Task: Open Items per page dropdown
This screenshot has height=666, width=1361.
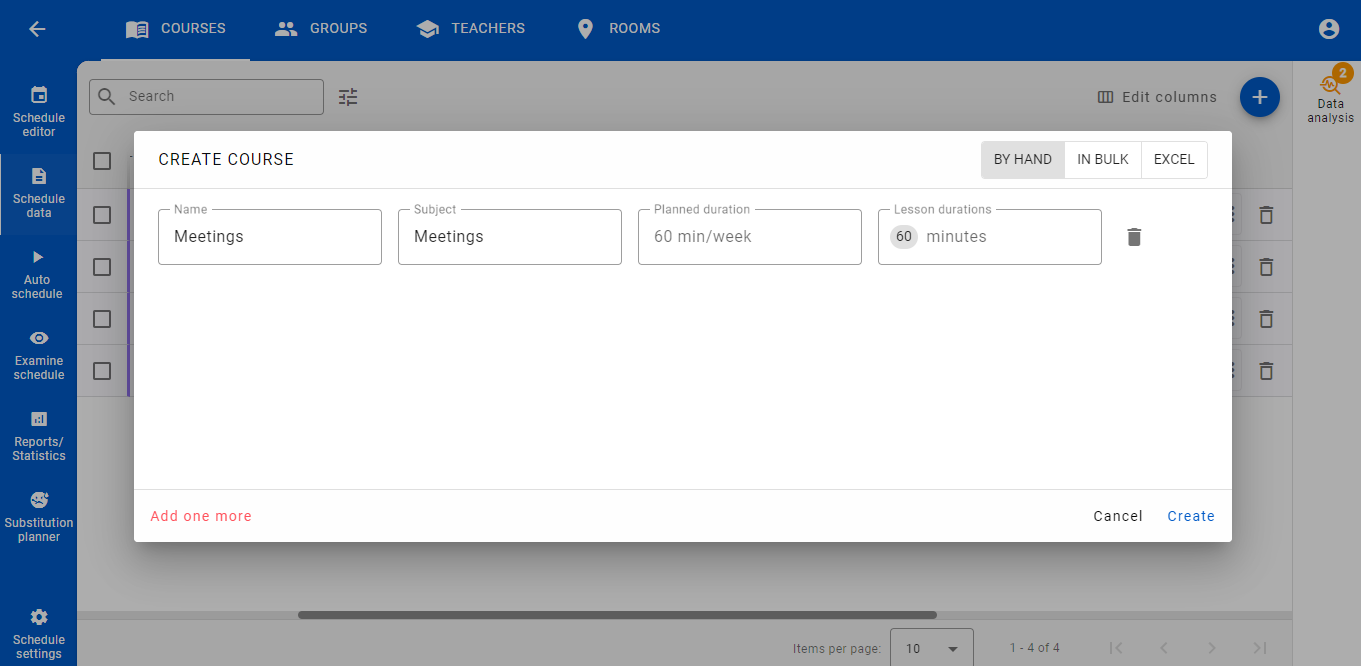Action: (x=932, y=648)
